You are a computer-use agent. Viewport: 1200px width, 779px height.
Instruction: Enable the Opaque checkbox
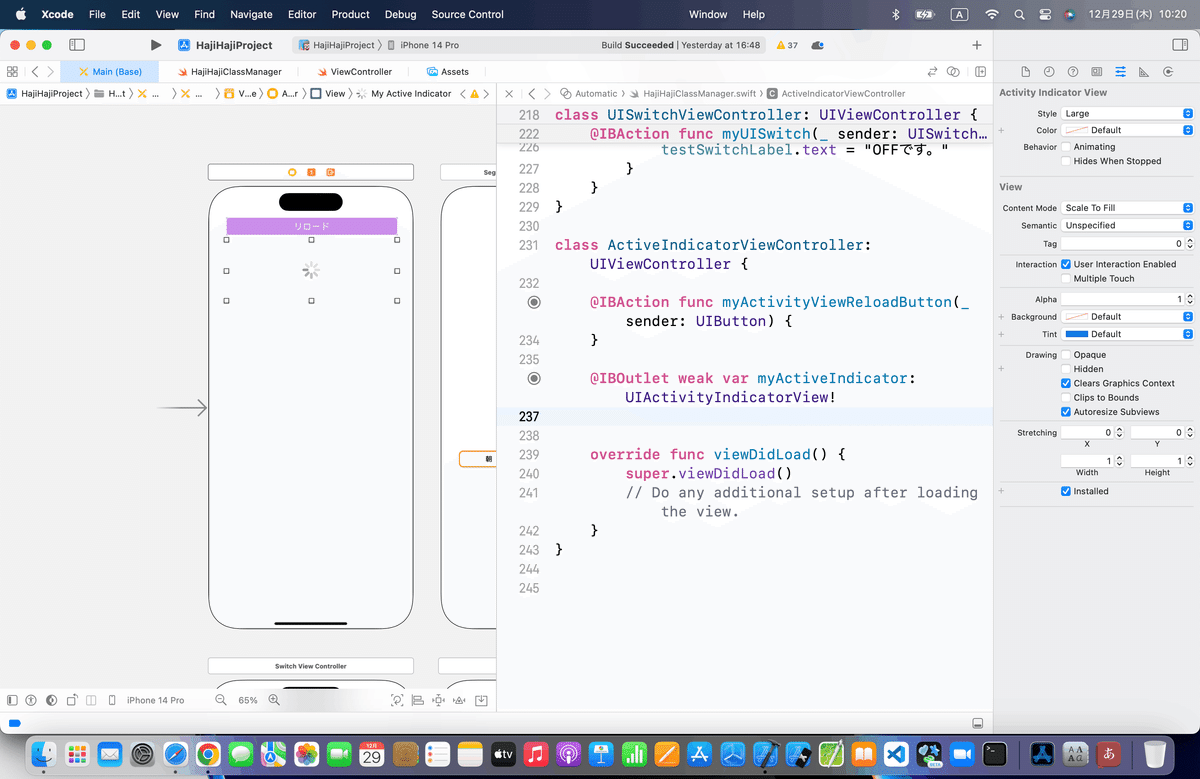1066,355
